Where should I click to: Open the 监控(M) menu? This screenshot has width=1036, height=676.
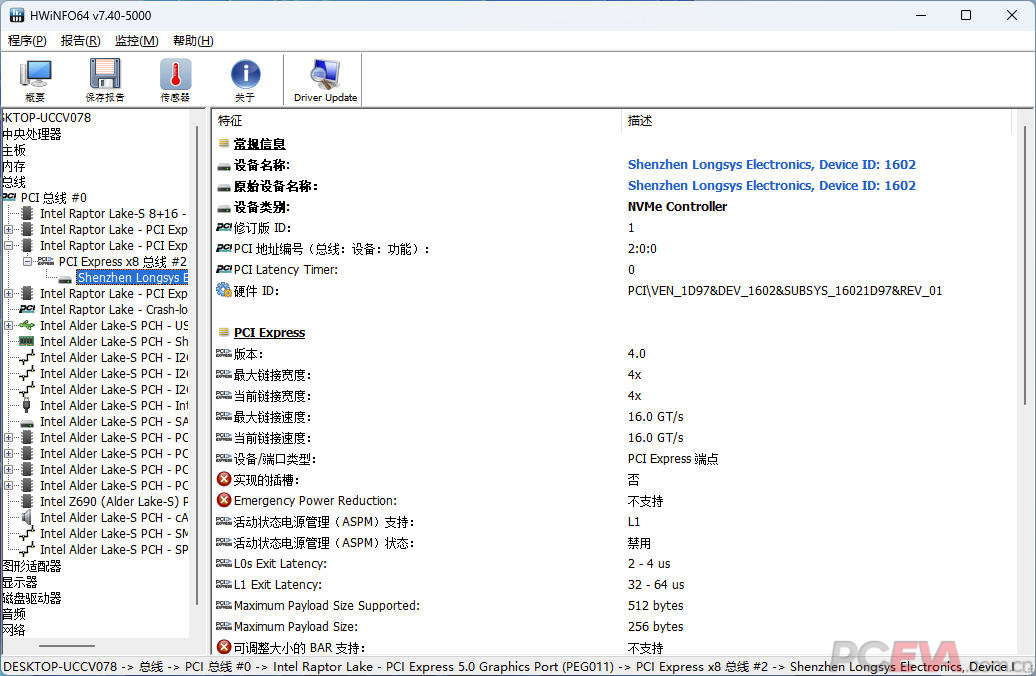click(137, 41)
